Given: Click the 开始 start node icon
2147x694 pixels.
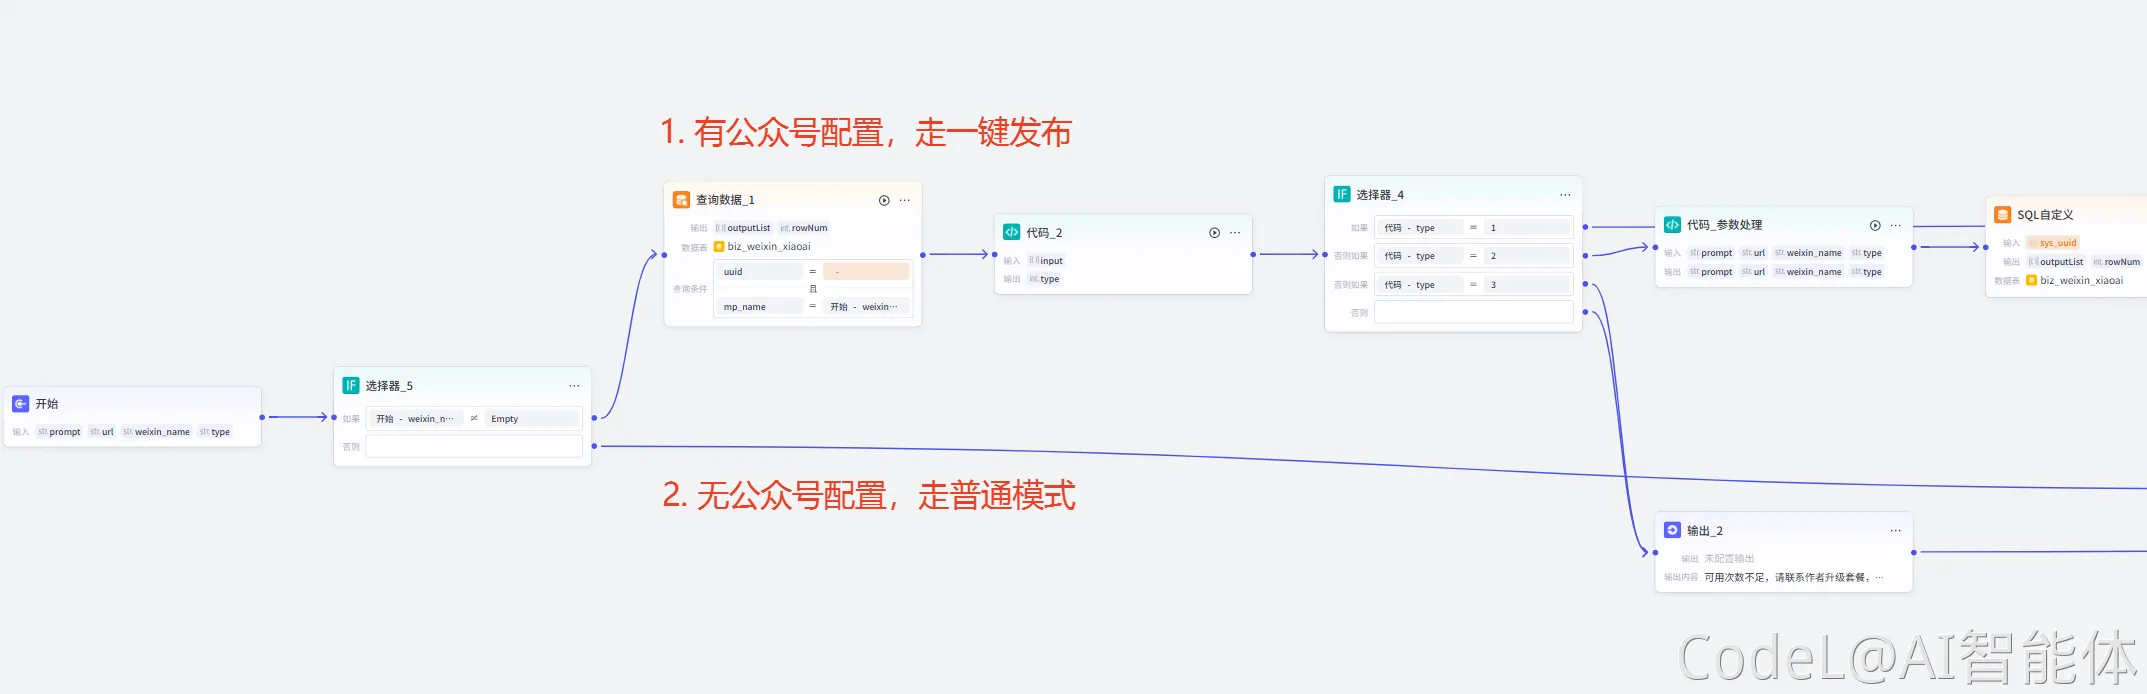Looking at the screenshot, I should pos(20,404).
